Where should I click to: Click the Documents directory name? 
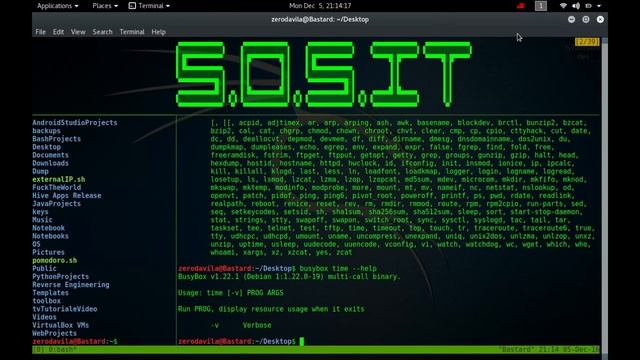point(51,155)
